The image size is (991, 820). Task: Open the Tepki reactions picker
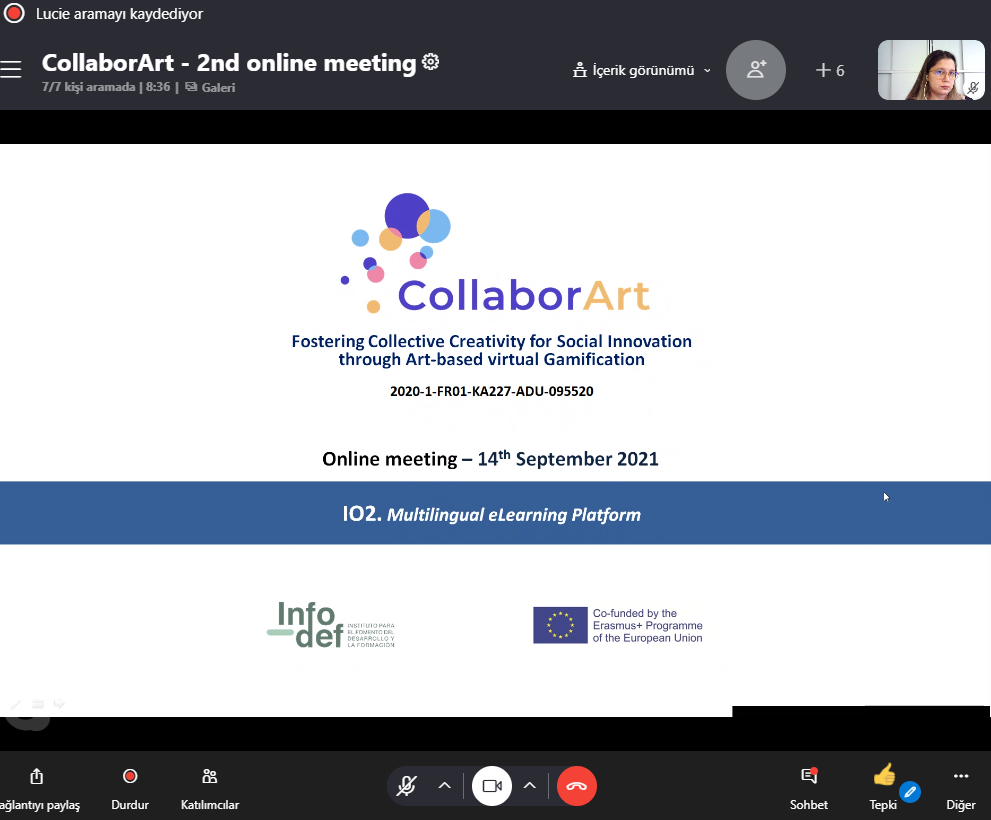pos(884,786)
